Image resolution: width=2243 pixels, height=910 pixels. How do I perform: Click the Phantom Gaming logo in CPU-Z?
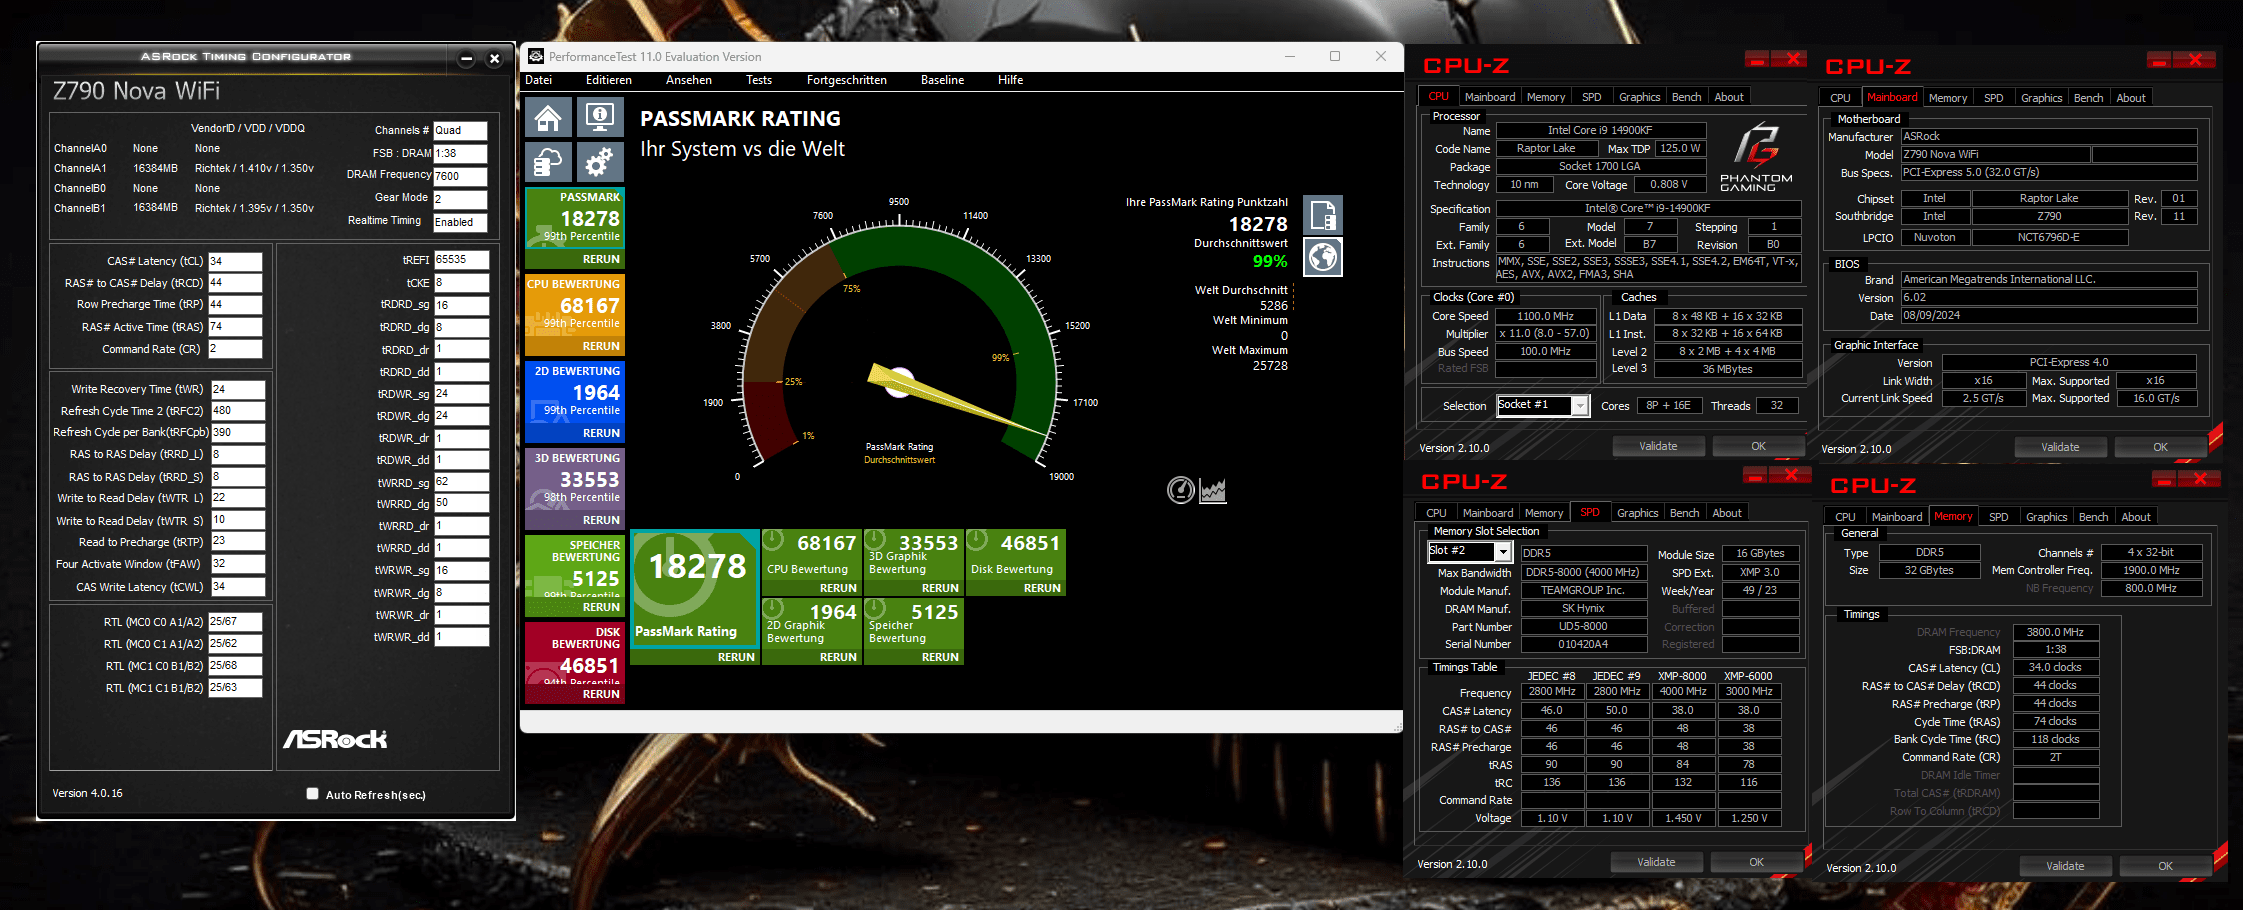[1756, 156]
